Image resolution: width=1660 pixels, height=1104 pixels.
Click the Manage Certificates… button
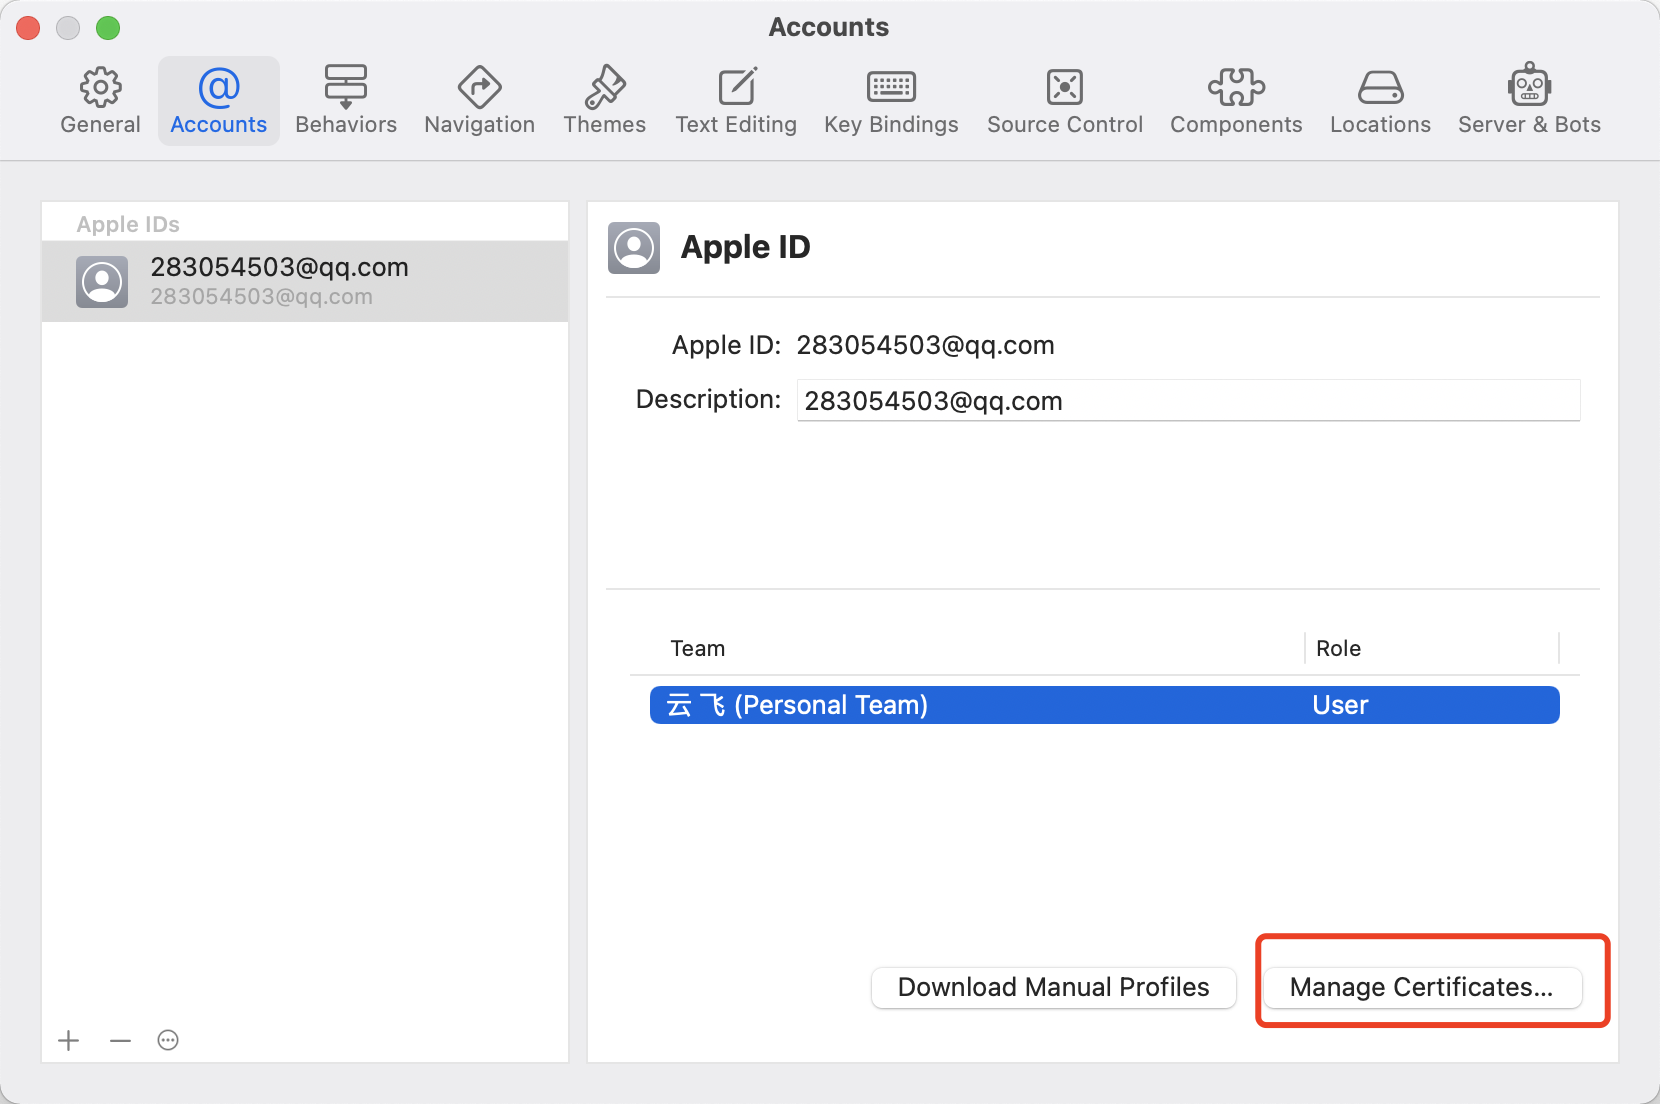[1422, 988]
